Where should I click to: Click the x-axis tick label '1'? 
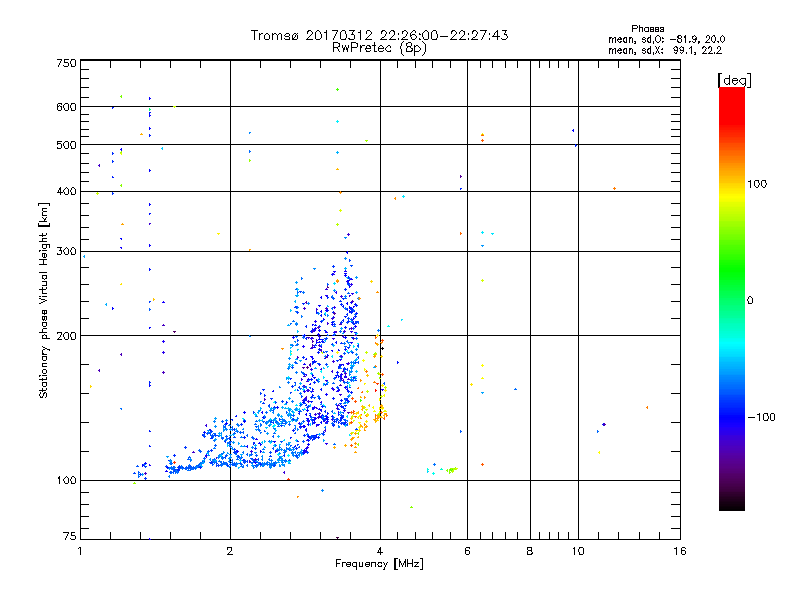(80, 551)
